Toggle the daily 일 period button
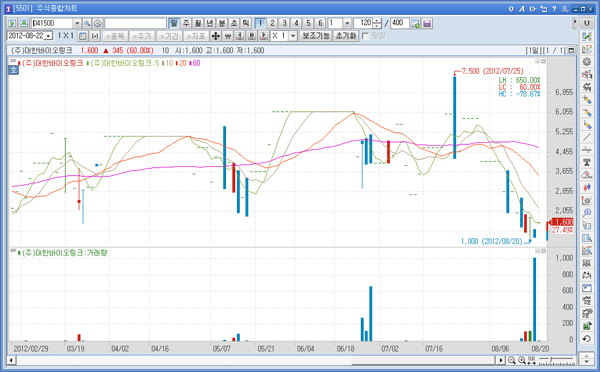This screenshot has height=372, width=600. [x=174, y=23]
